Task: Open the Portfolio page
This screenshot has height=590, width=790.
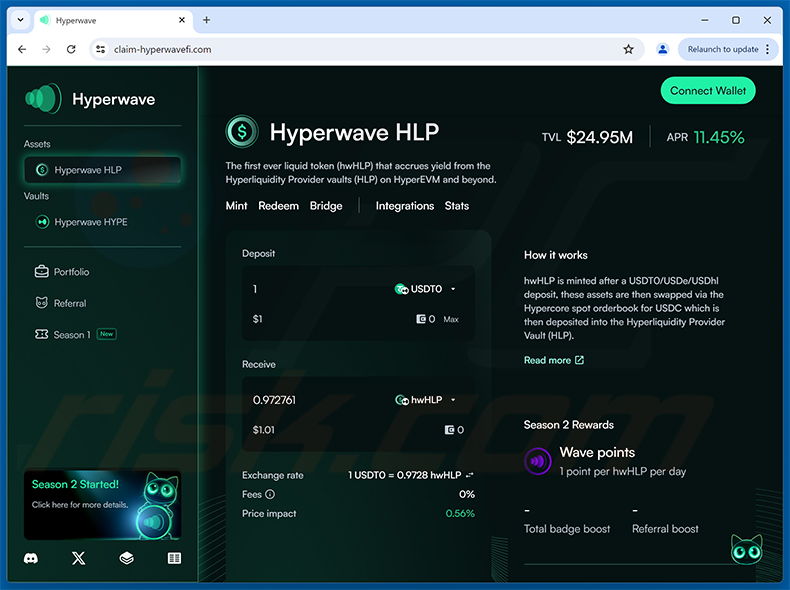Action: pos(62,272)
